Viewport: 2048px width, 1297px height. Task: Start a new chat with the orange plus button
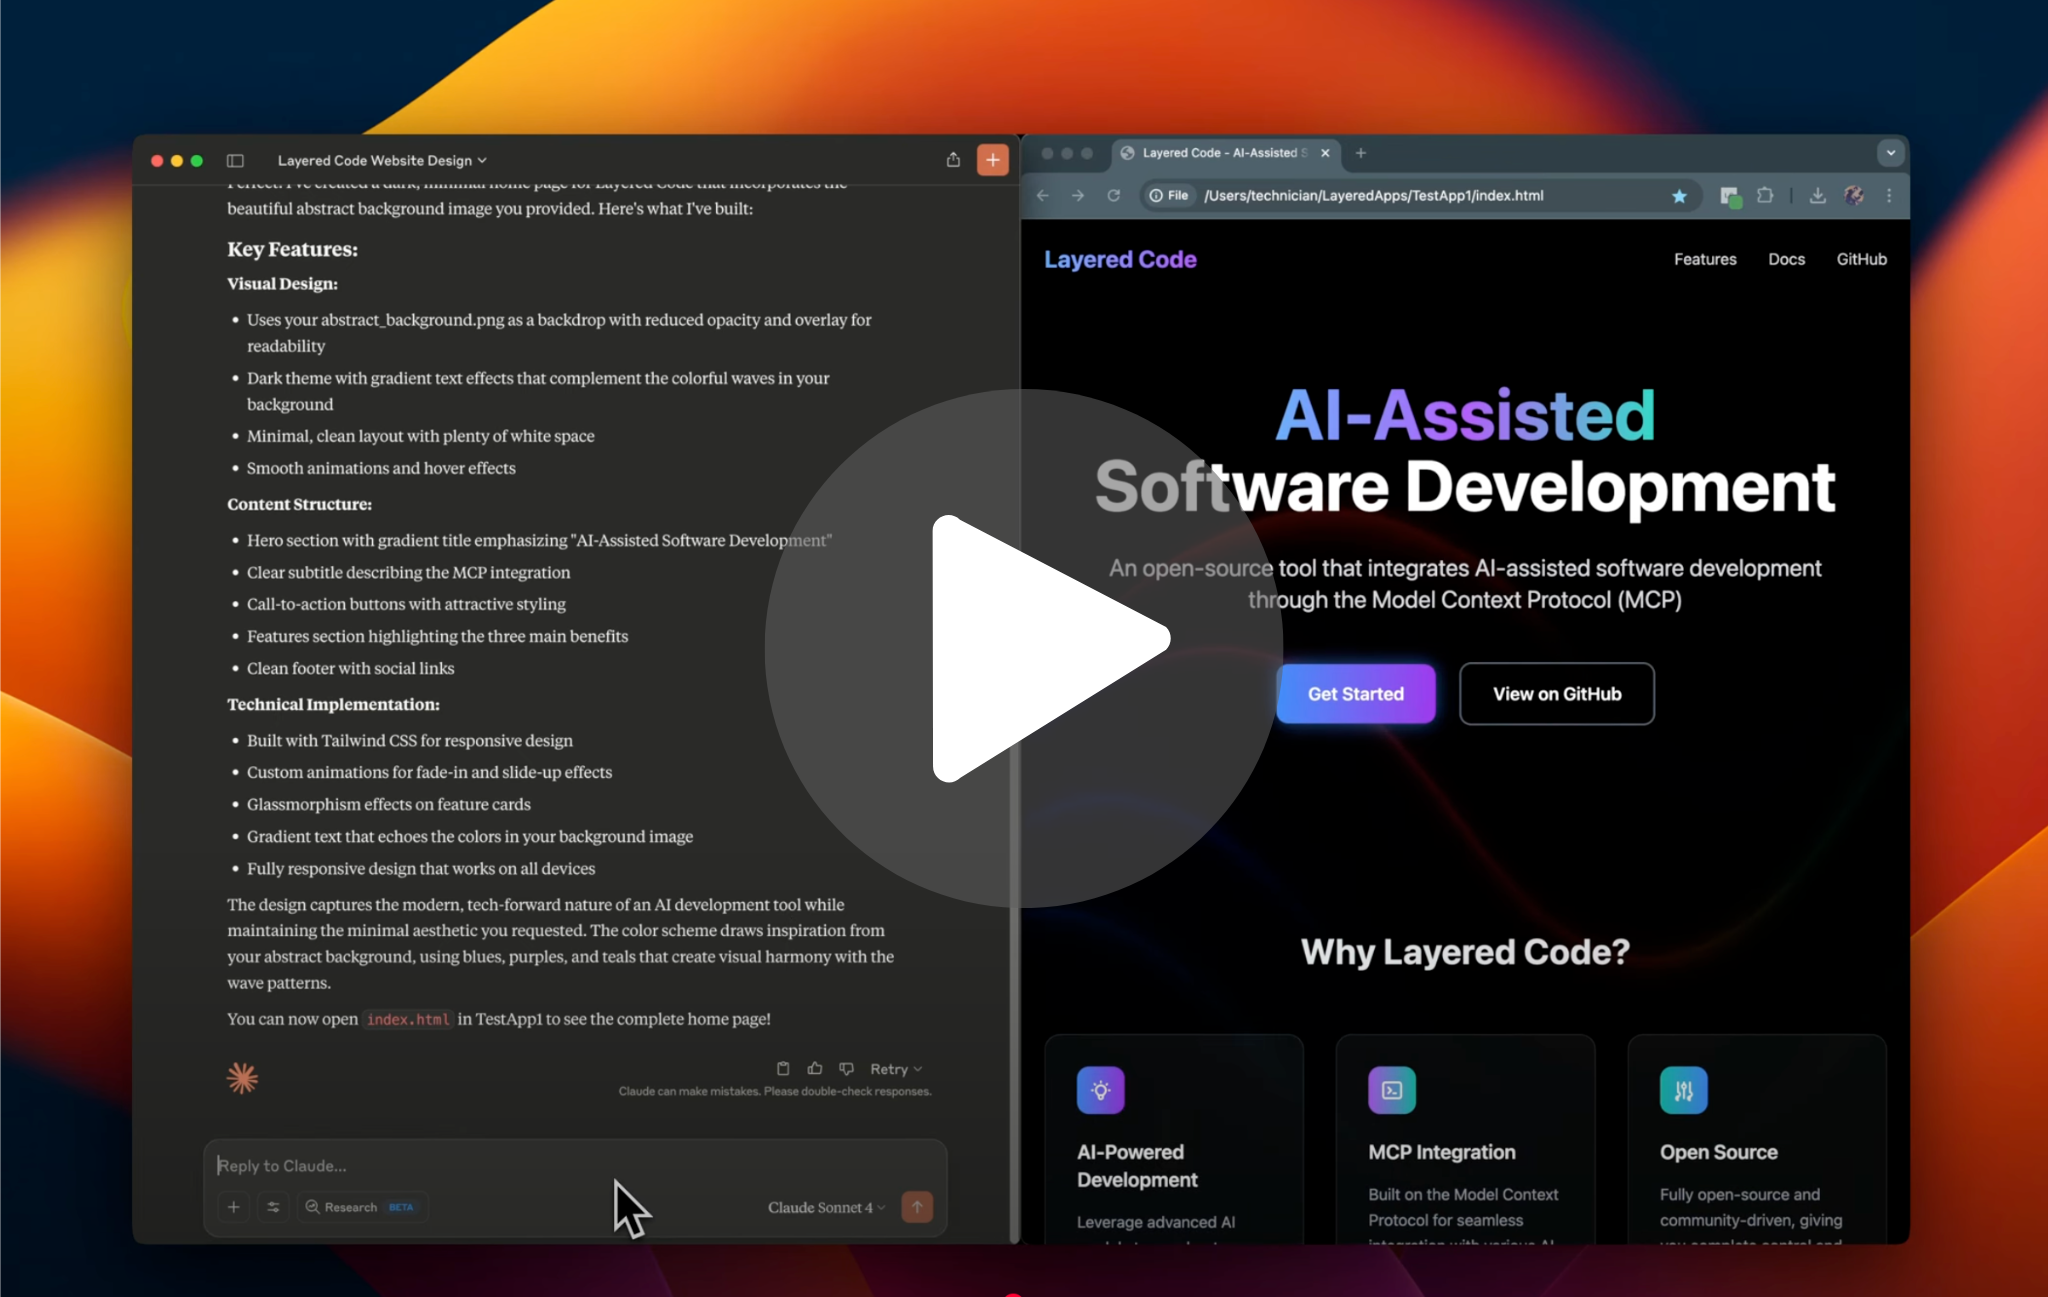point(992,160)
